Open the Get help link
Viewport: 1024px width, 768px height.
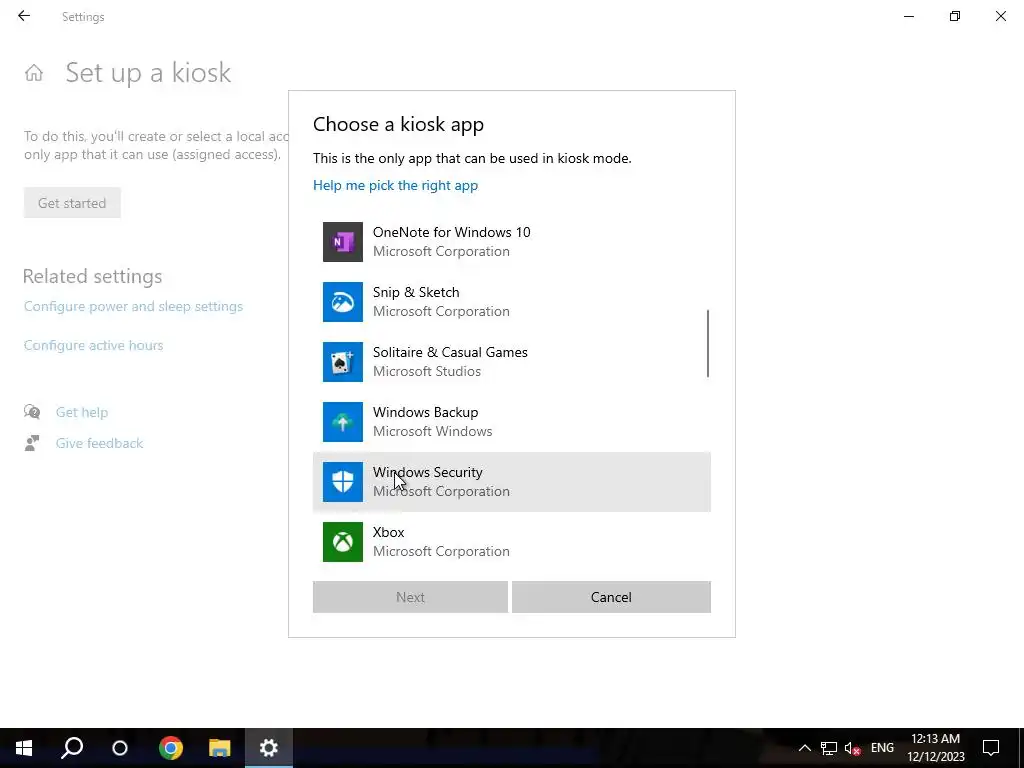(x=82, y=412)
